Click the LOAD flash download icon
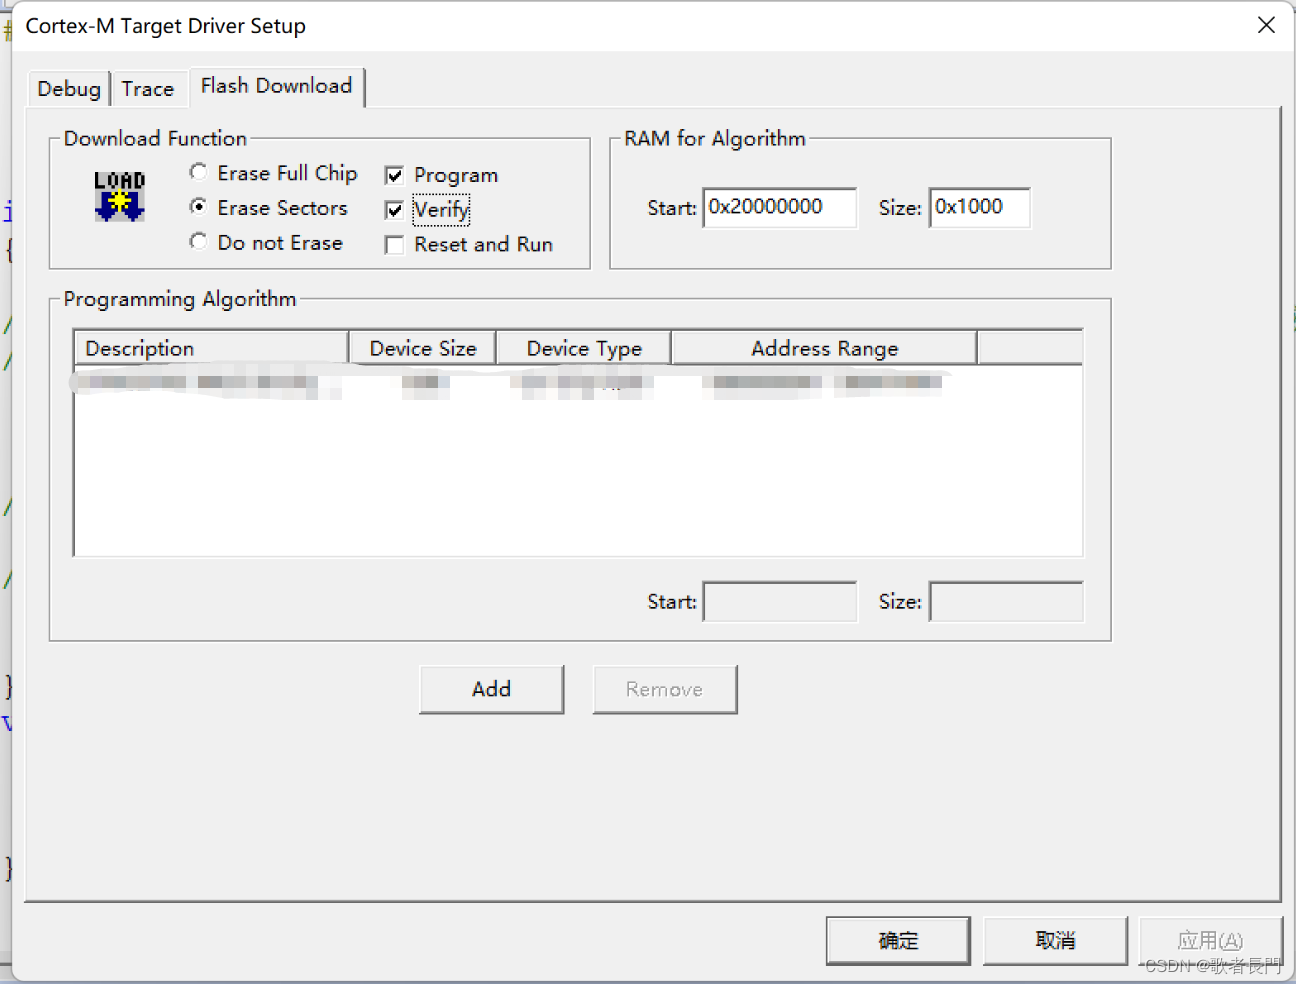The width and height of the screenshot is (1296, 984). point(120,196)
